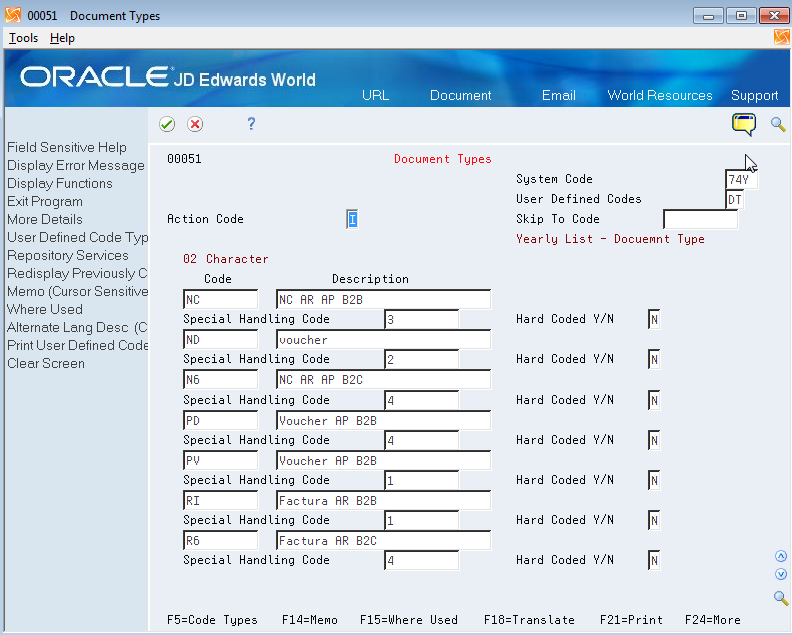The width and height of the screenshot is (792, 635).
Task: Click F14=Memo function key
Action: [x=310, y=620]
